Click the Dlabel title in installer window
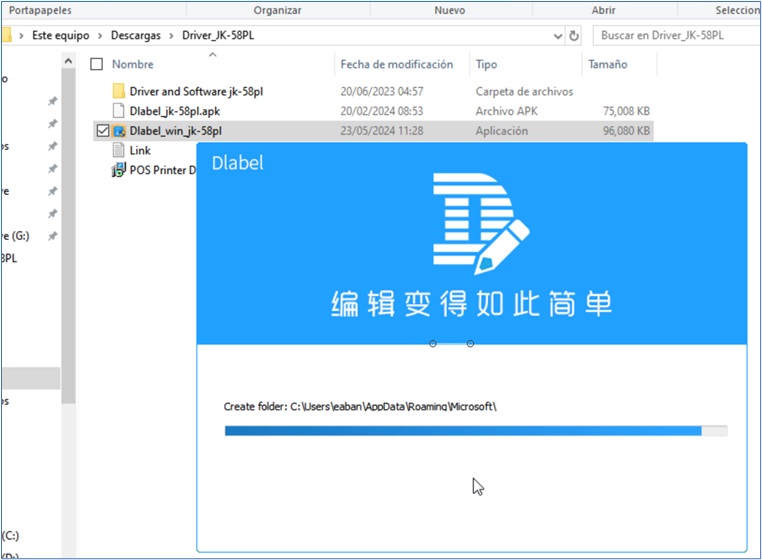Viewport: 762px width, 560px height. pos(238,163)
